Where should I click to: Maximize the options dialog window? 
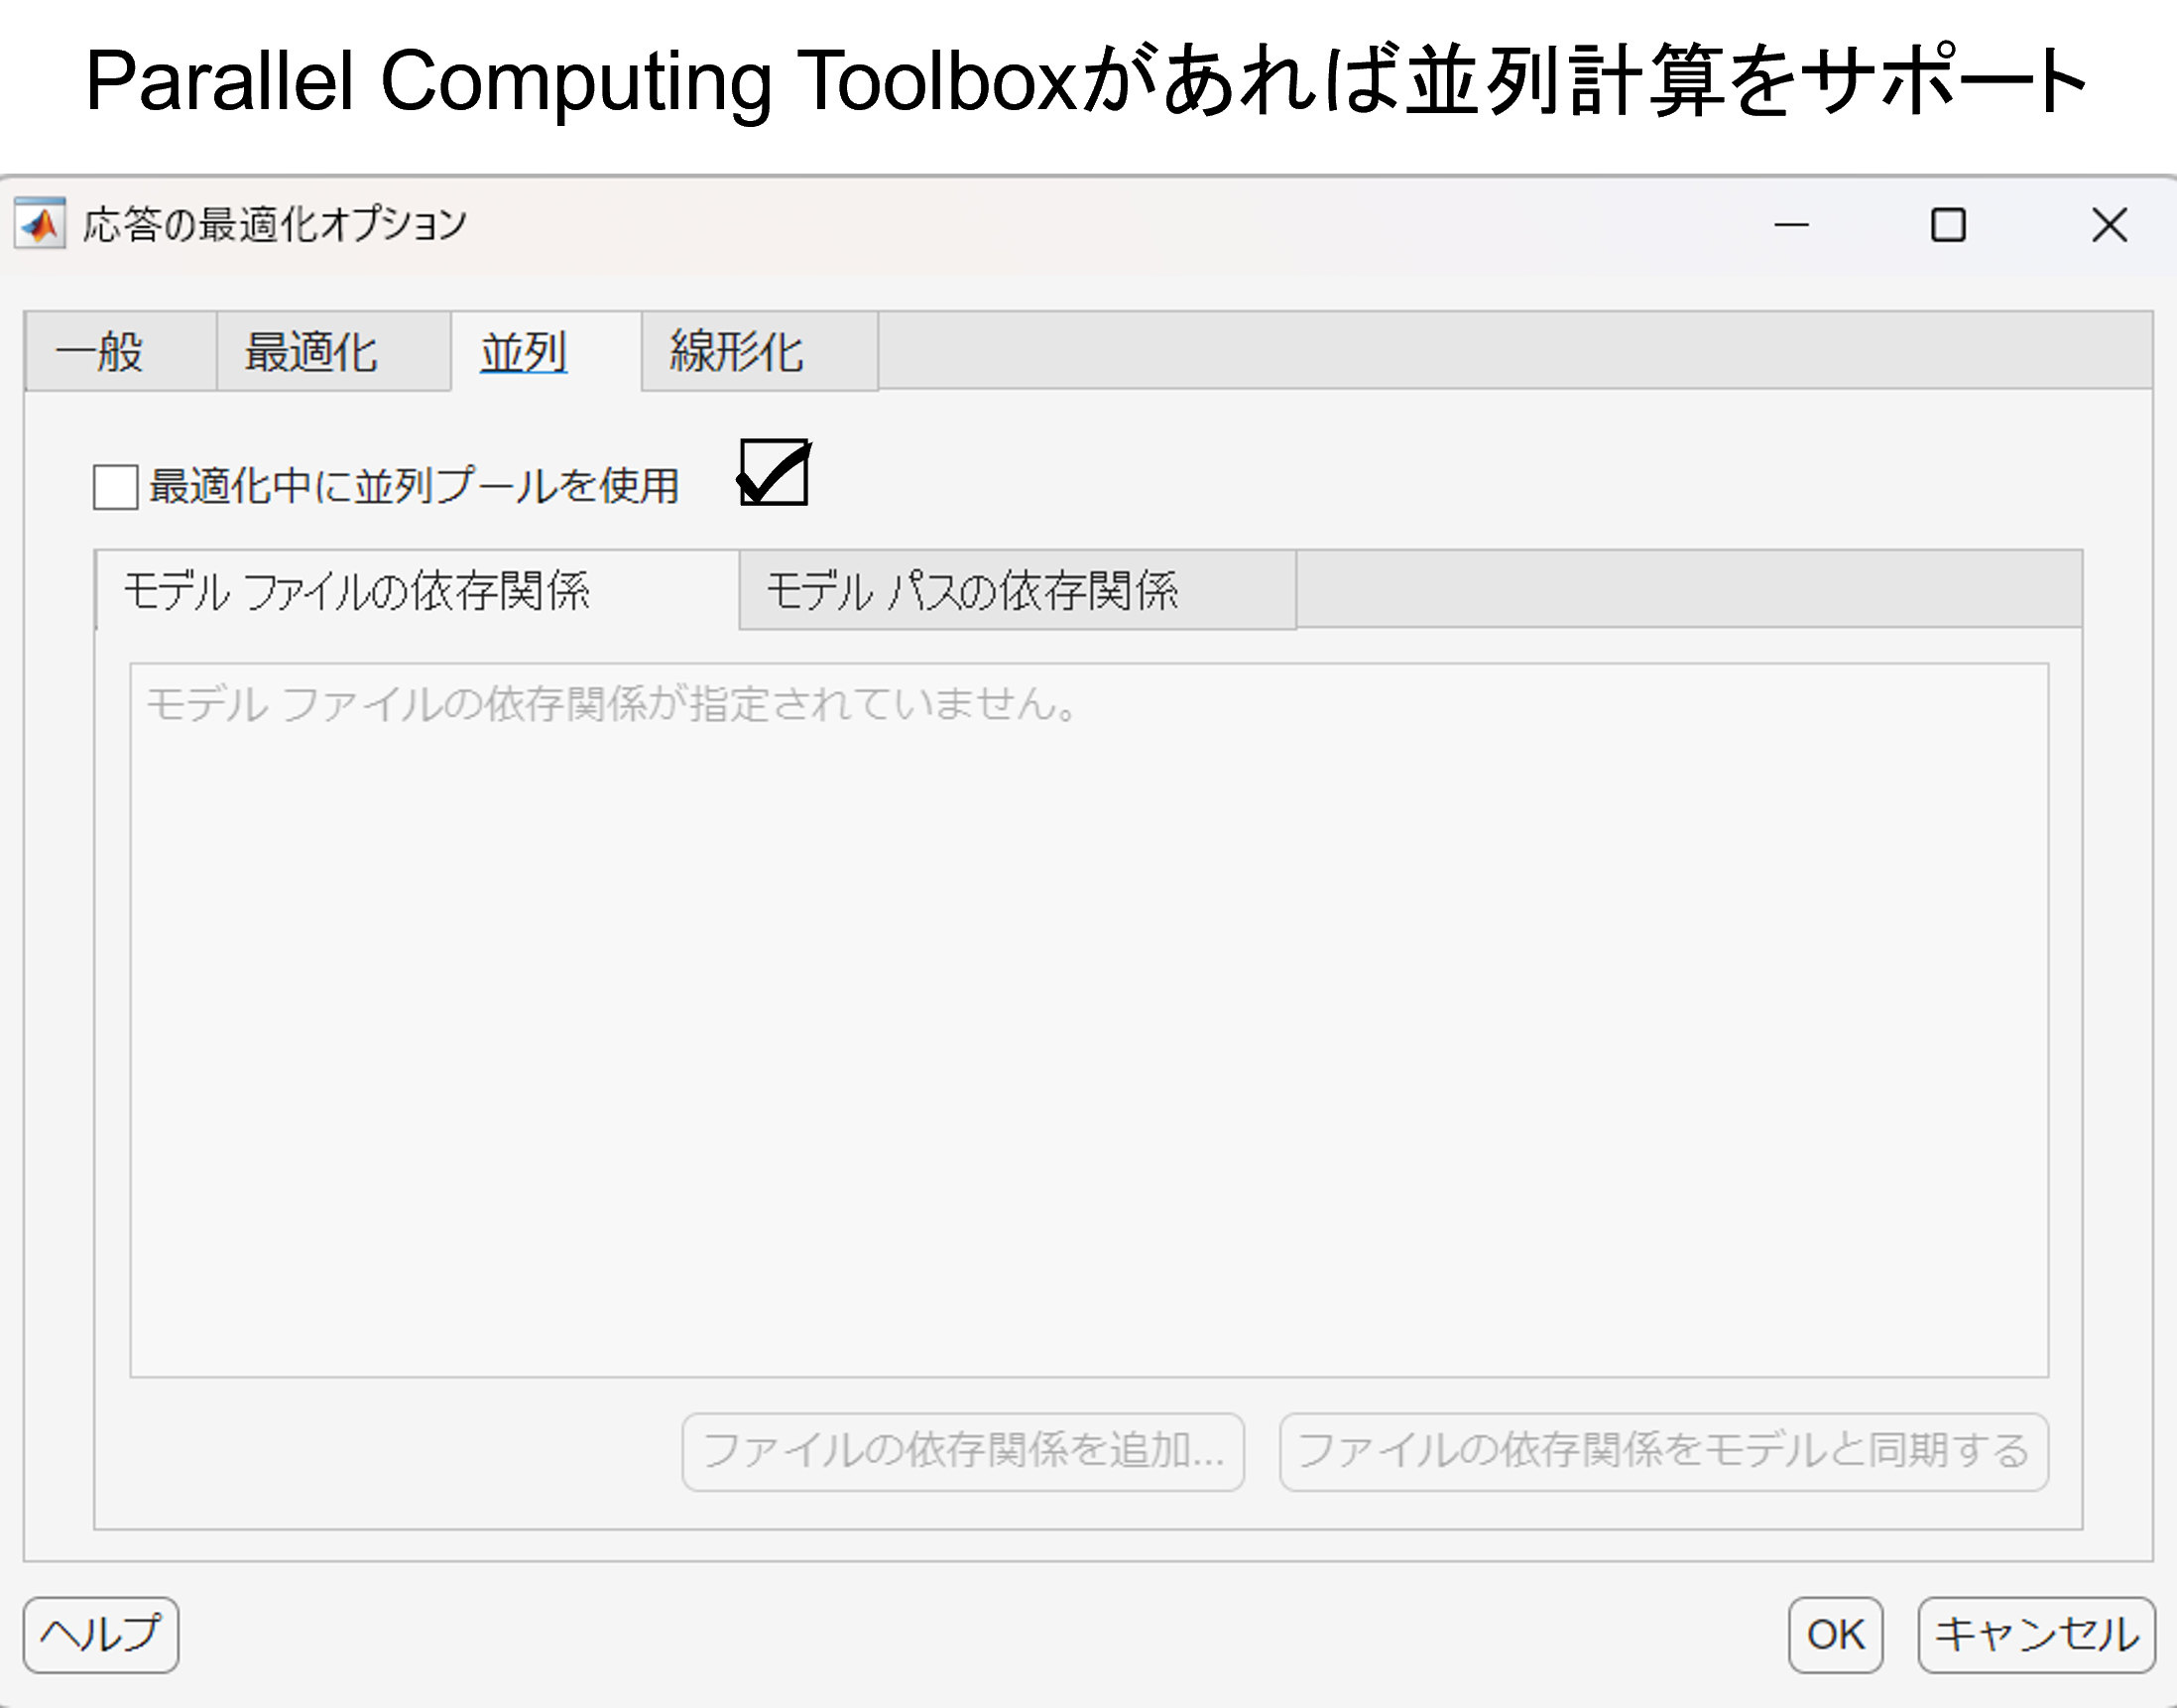[x=1947, y=225]
